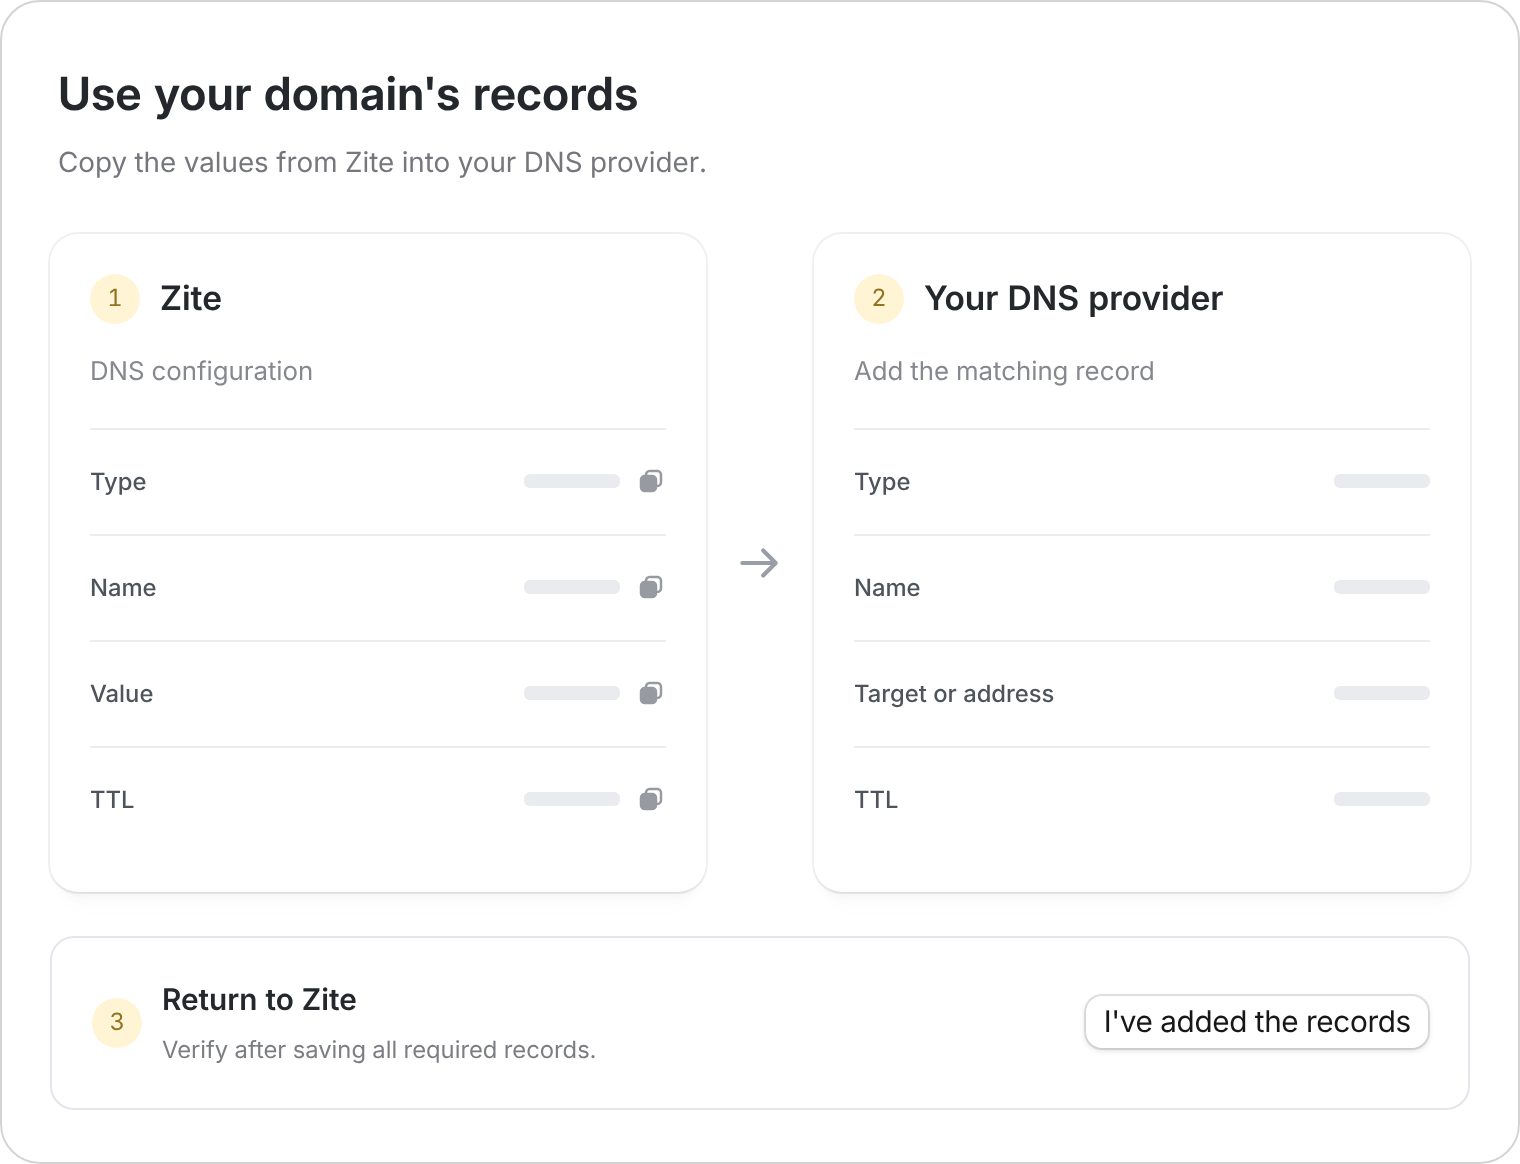Select the "Use your domain's records" heading

(x=348, y=95)
